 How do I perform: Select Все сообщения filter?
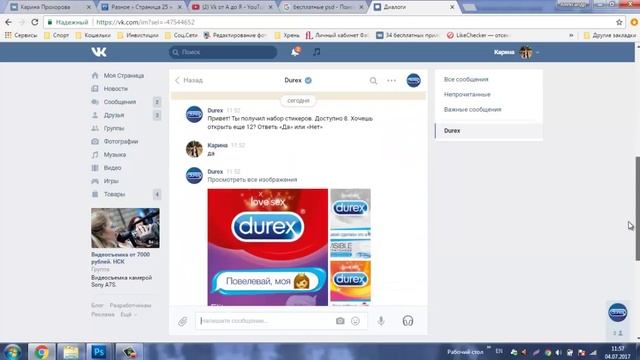click(x=466, y=79)
